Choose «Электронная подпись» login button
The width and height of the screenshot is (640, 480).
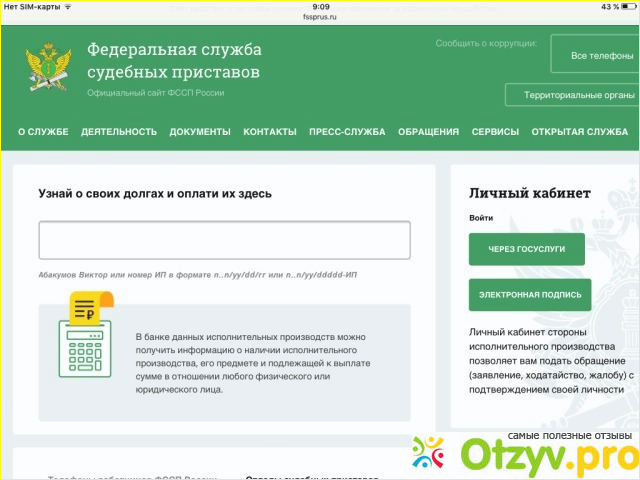[529, 295]
